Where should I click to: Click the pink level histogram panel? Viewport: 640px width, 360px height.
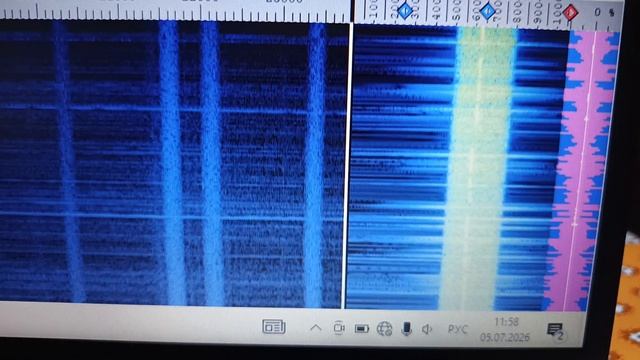coord(582,171)
